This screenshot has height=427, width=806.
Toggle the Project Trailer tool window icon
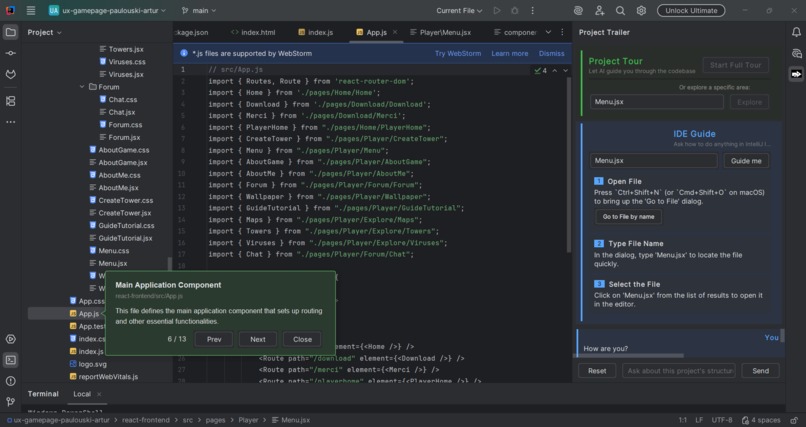point(796,74)
